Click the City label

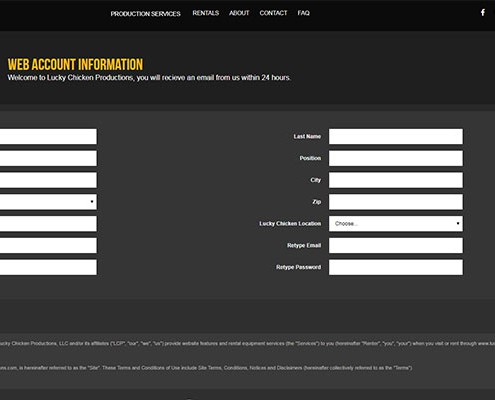pyautogui.click(x=315, y=180)
